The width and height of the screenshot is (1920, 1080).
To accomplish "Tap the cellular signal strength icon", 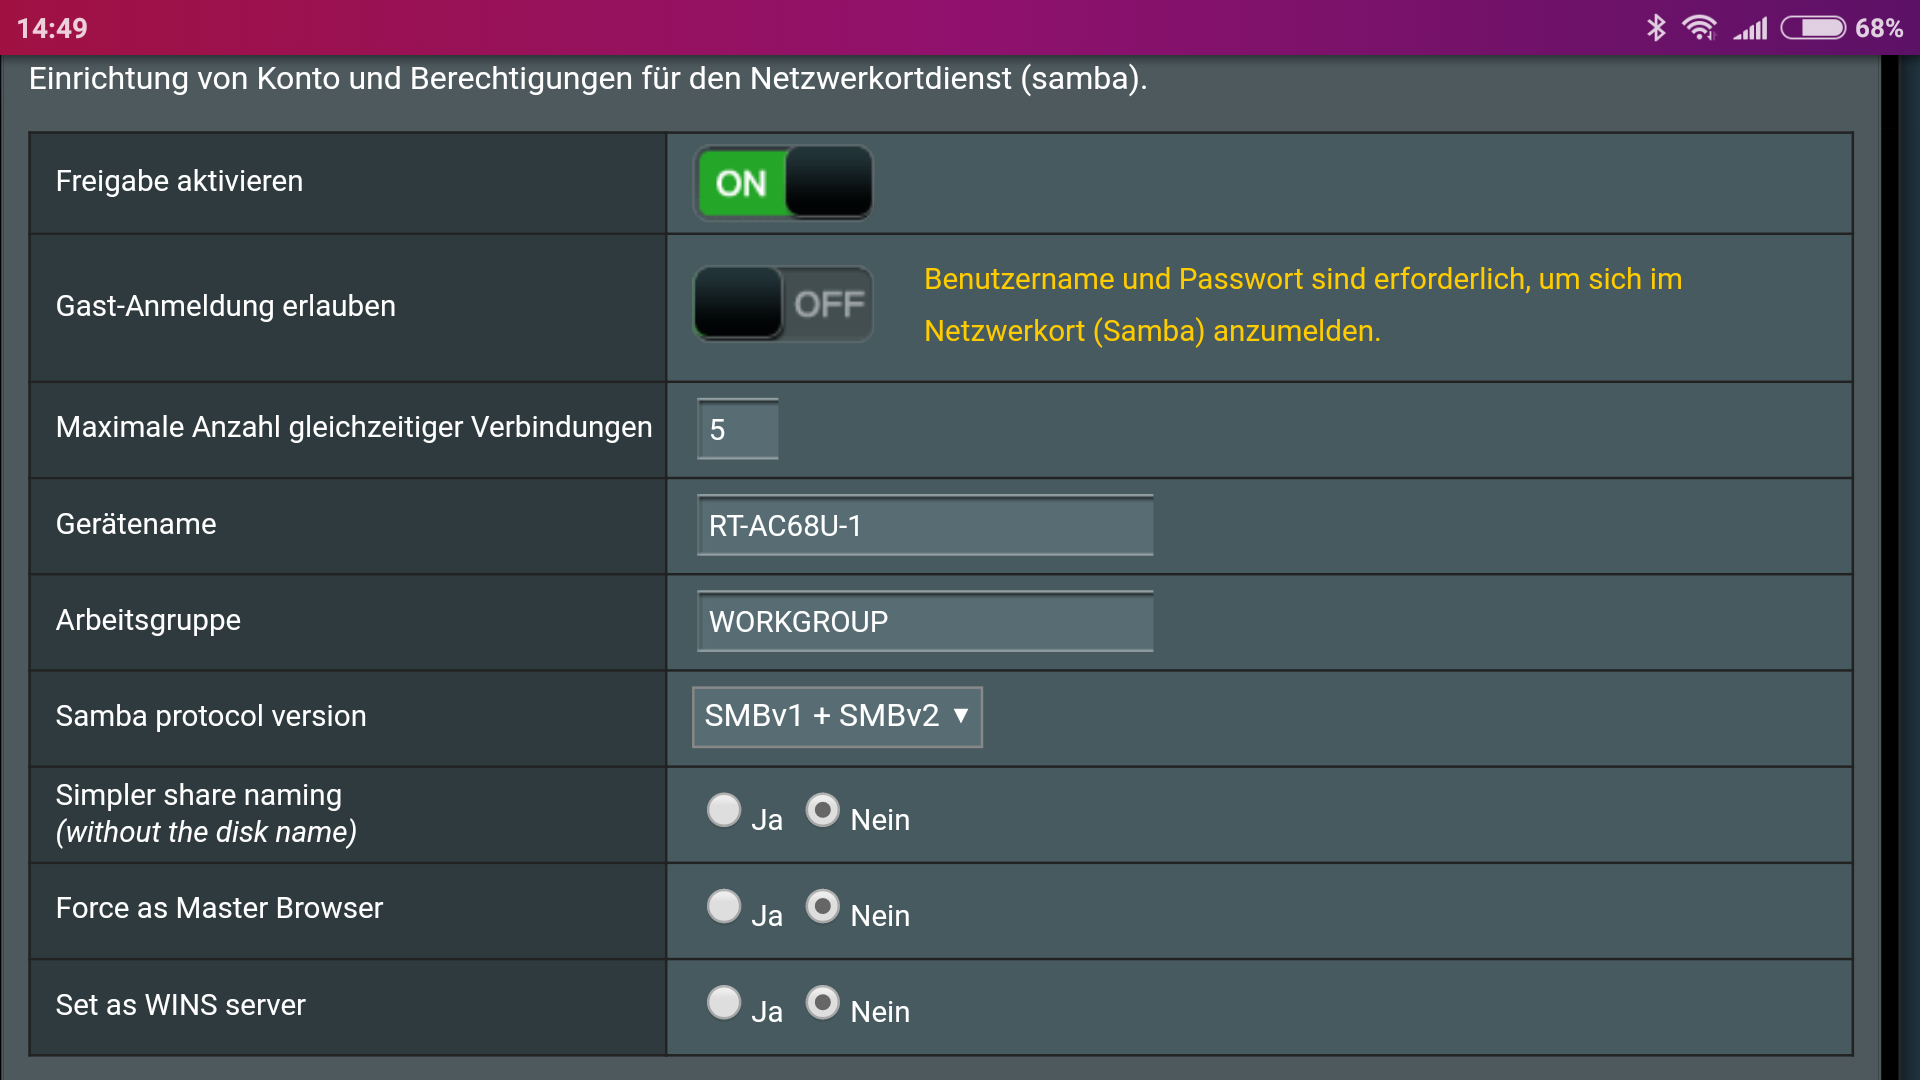I will 1751,28.
